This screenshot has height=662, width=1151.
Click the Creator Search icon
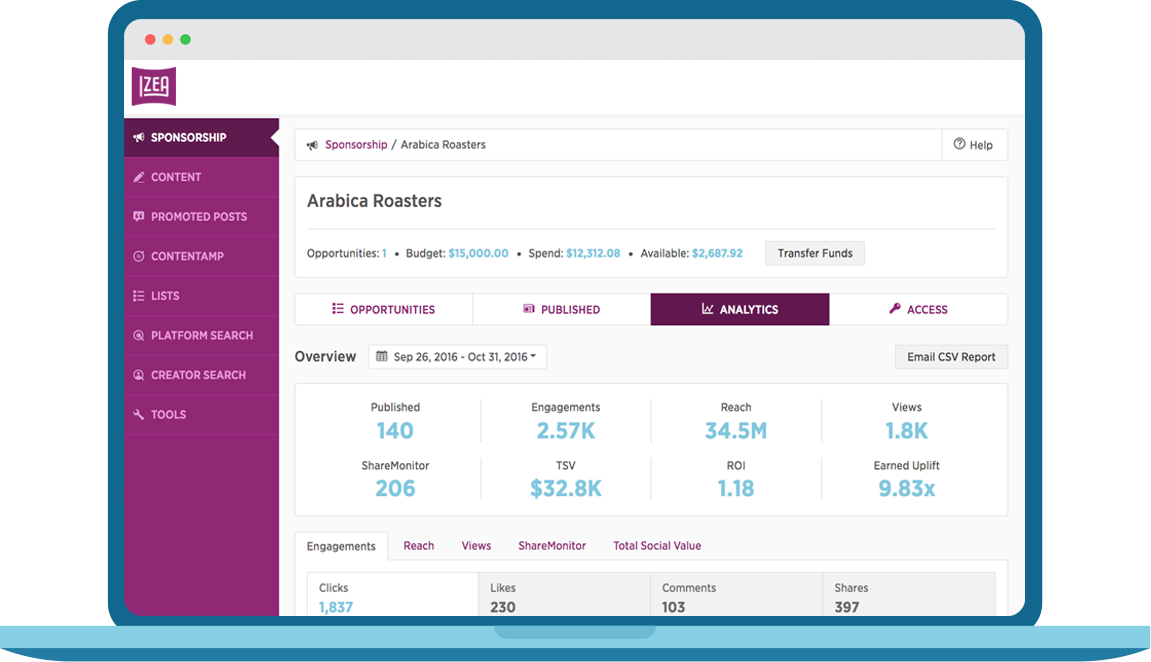(138, 375)
